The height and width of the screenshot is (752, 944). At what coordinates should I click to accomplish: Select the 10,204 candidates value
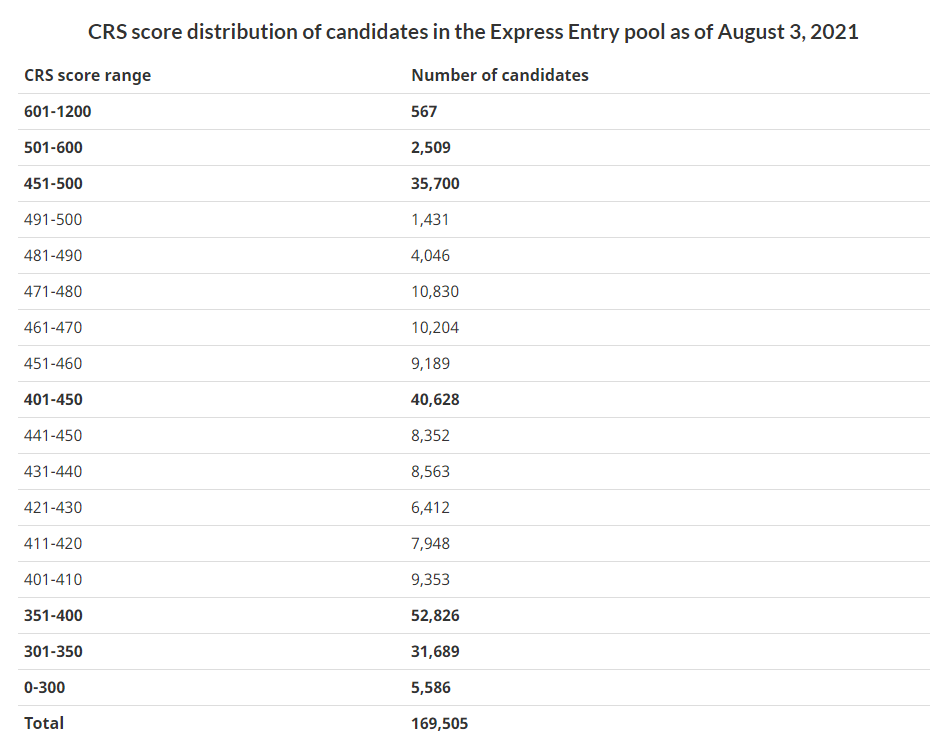435,327
